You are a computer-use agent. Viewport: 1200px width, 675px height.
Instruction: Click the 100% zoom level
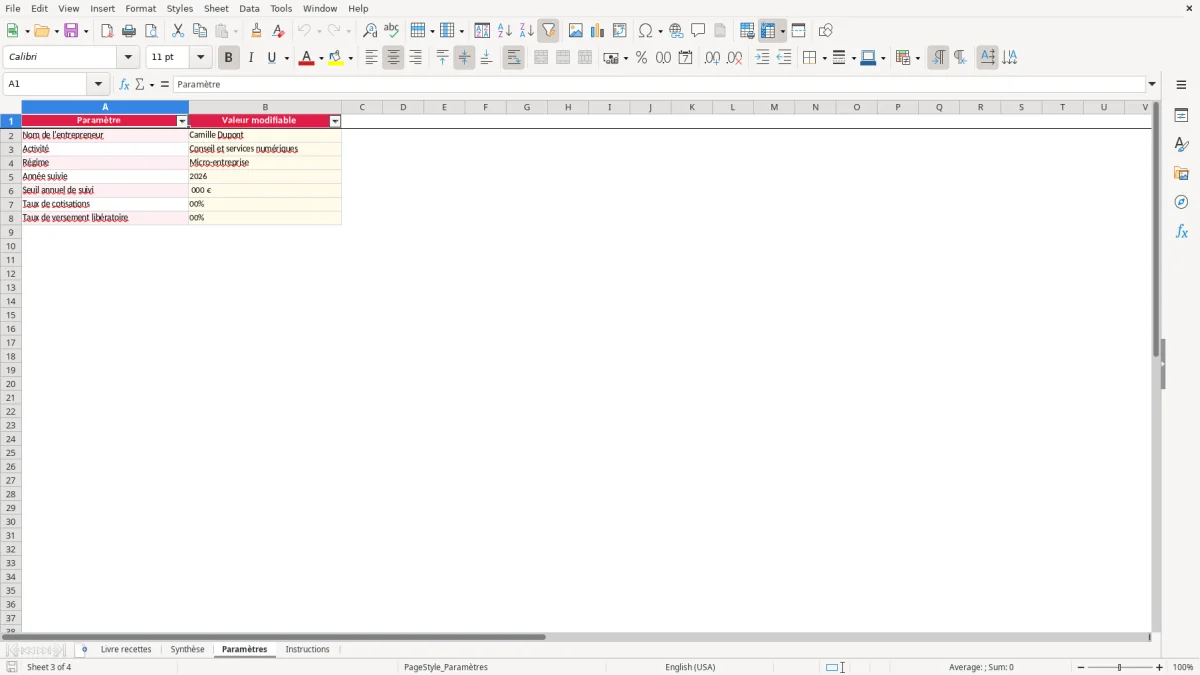click(x=1183, y=667)
